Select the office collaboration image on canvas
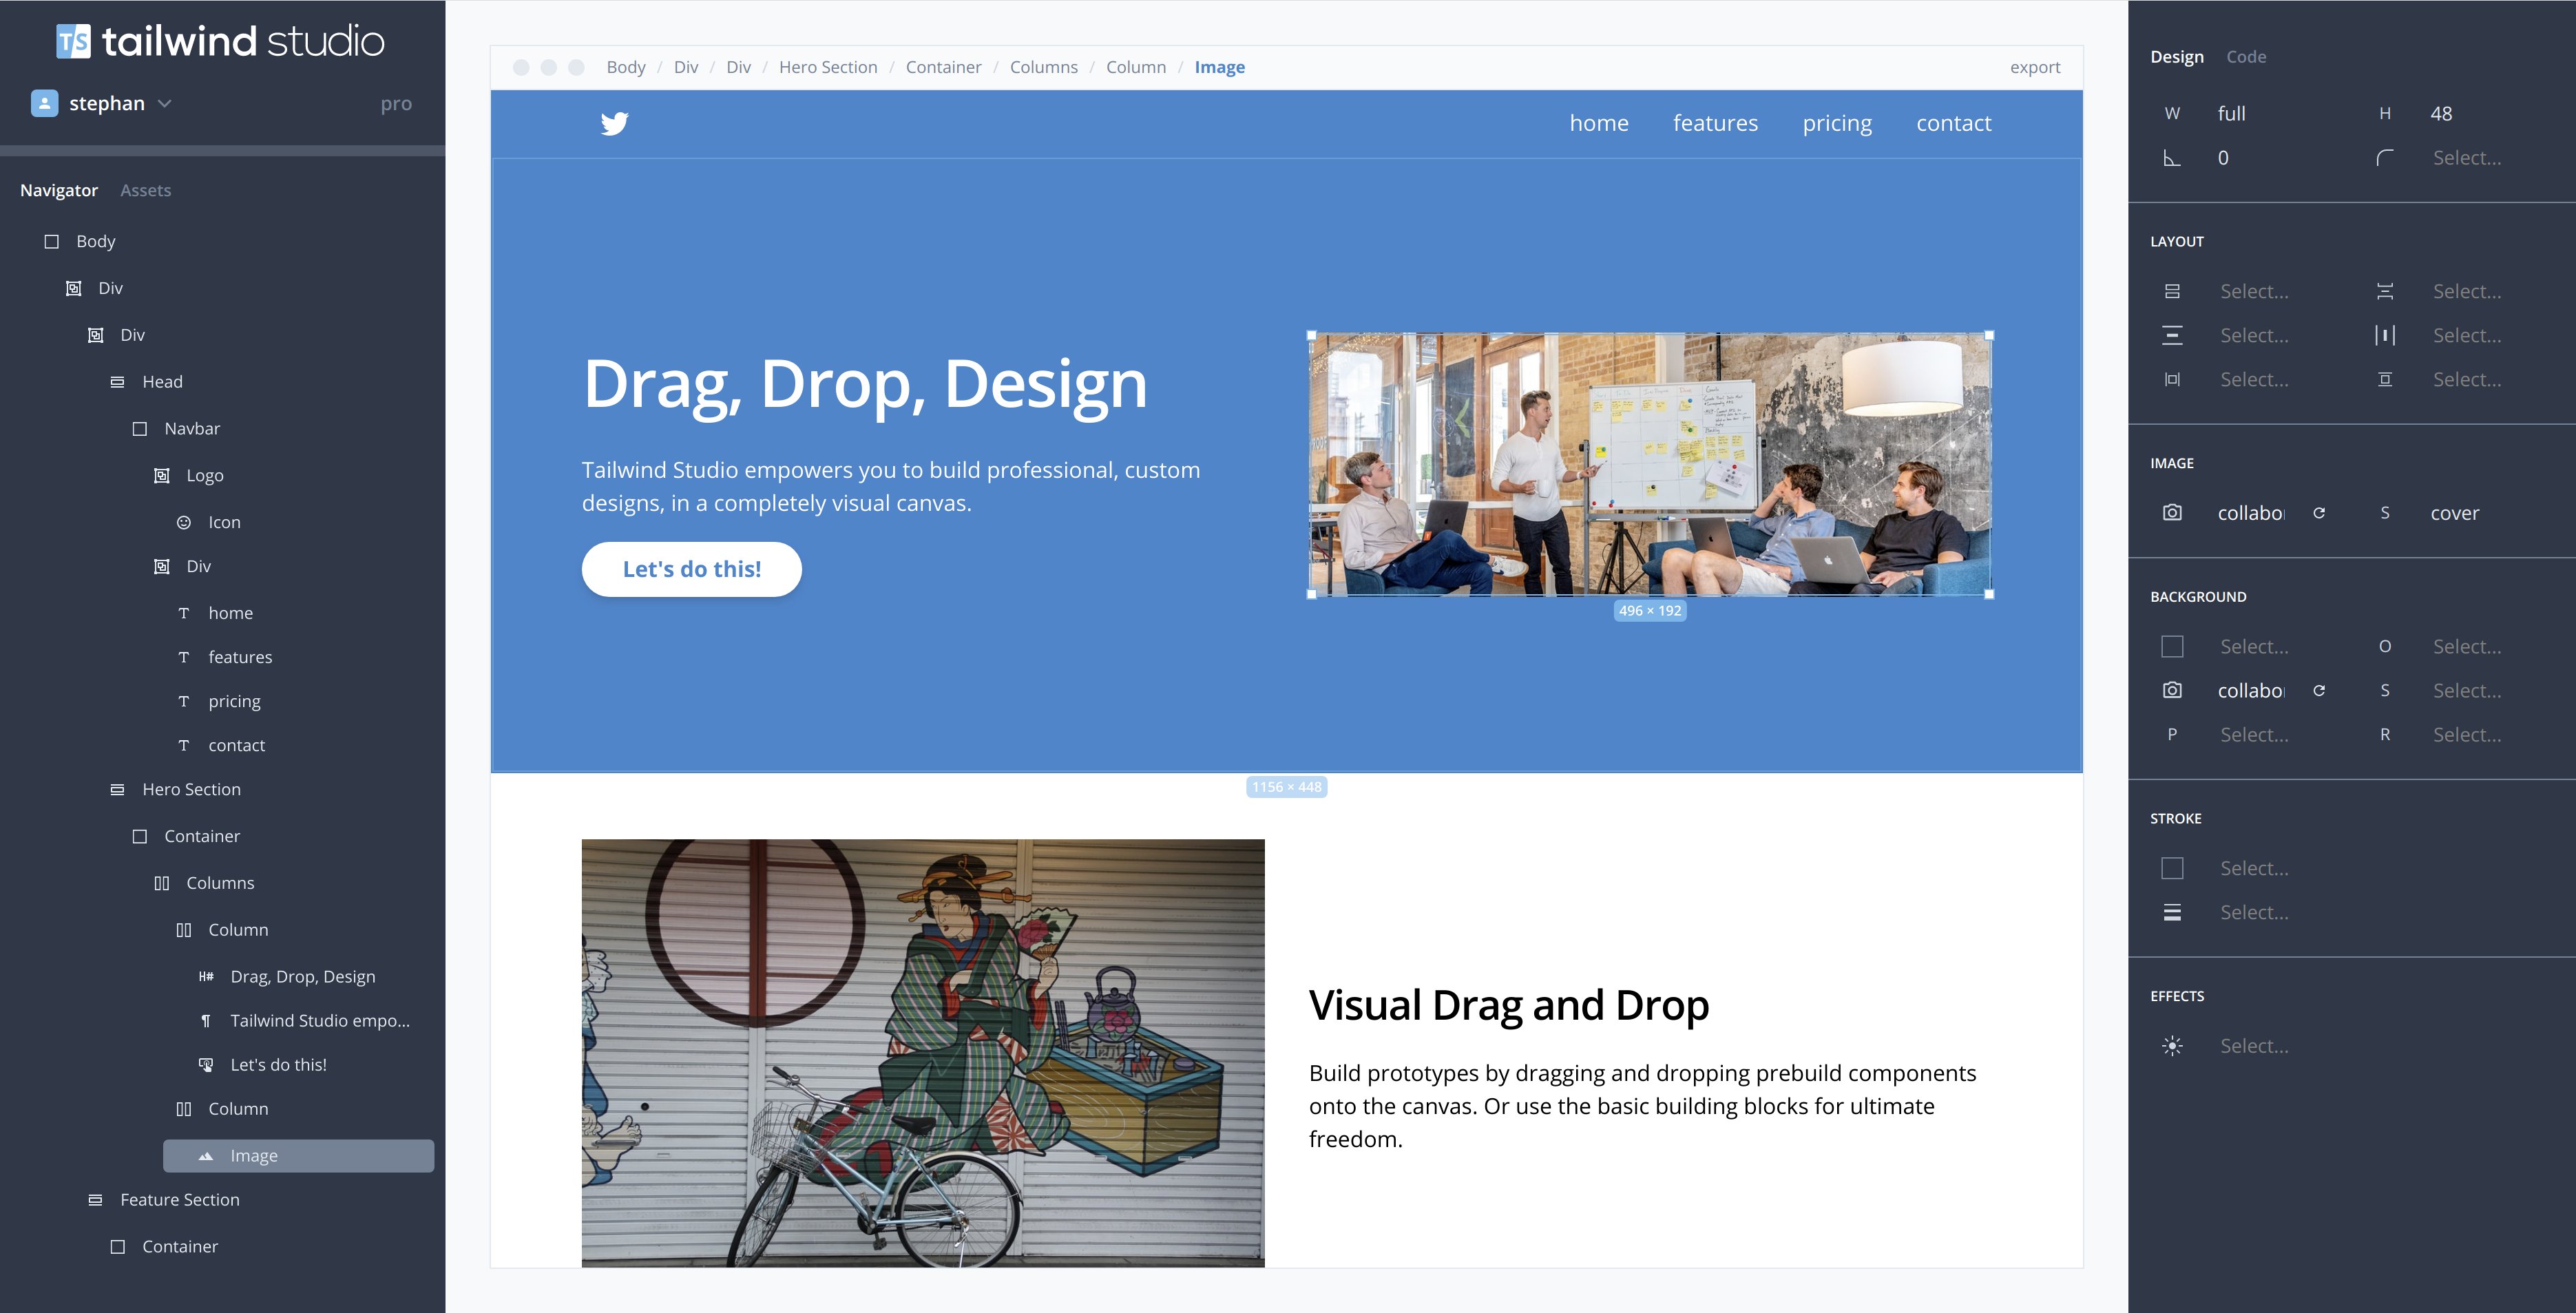Viewport: 2576px width, 1313px height. (1650, 464)
